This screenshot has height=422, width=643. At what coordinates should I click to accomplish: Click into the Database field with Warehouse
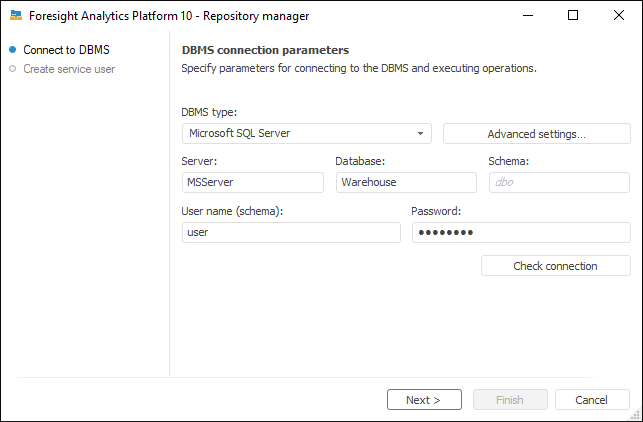point(405,182)
